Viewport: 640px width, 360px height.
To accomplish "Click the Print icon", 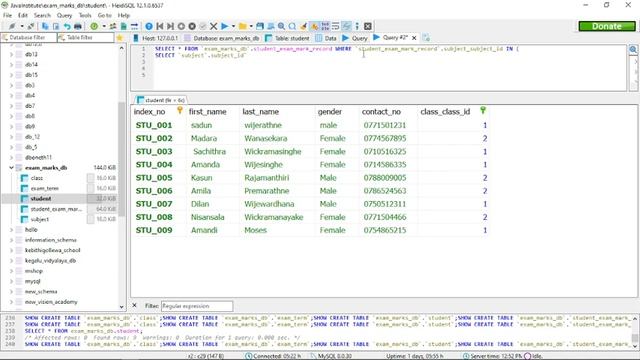I will [78, 26].
